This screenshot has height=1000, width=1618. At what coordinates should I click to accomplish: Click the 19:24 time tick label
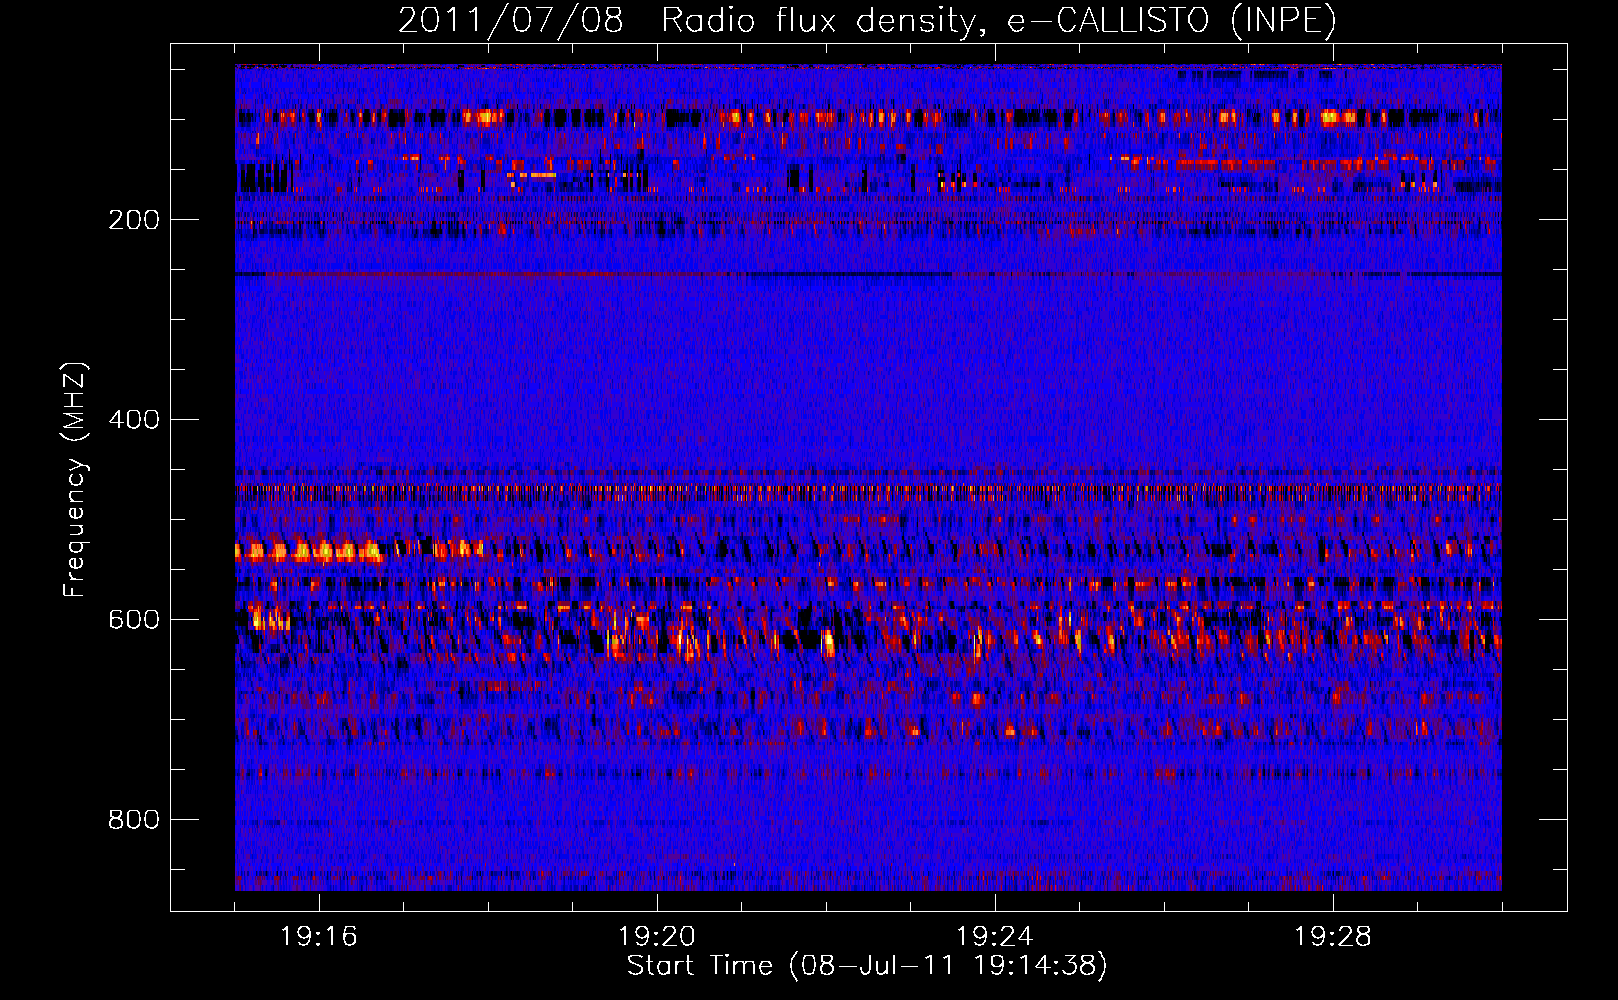coord(995,937)
